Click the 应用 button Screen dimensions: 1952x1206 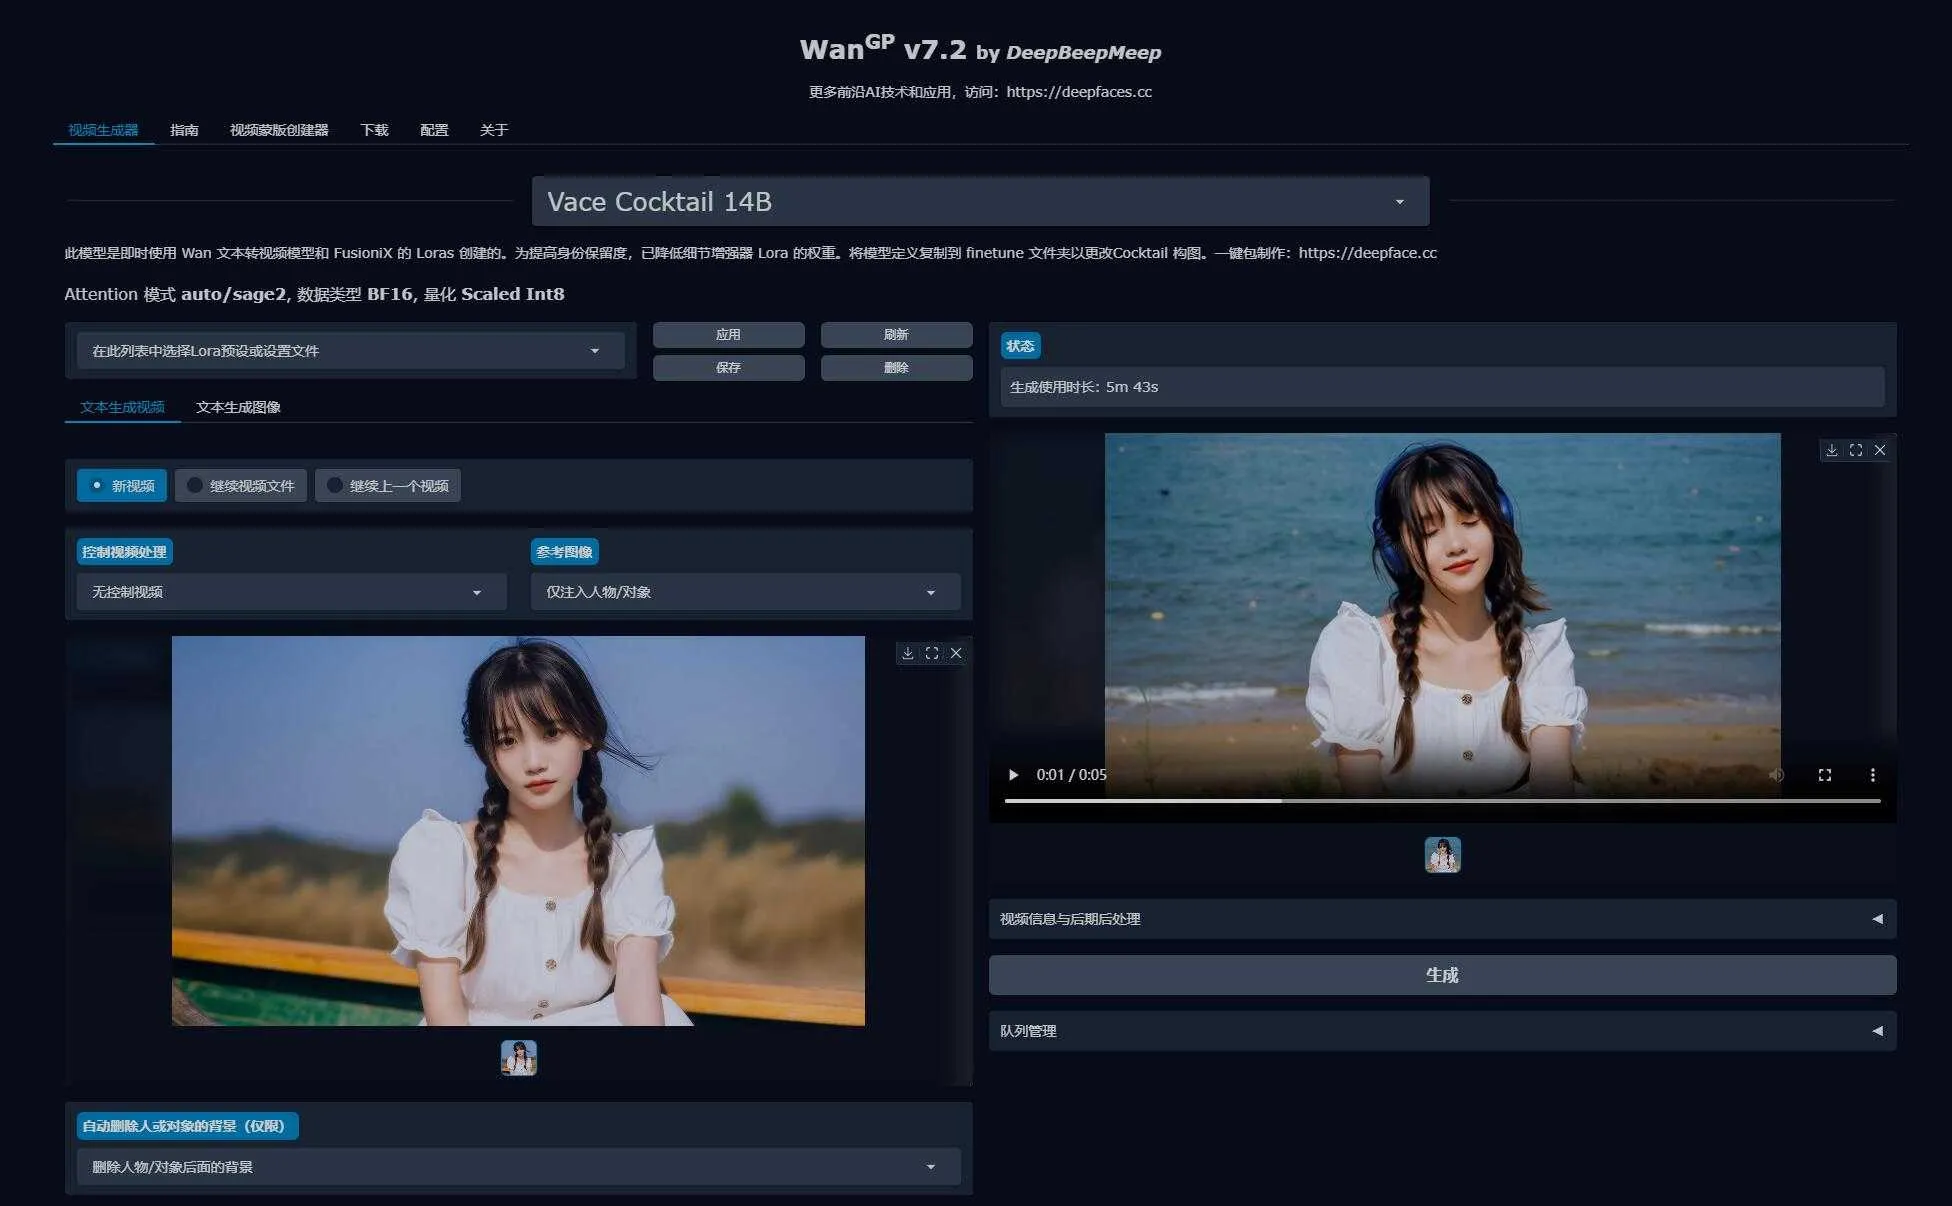(x=728, y=335)
